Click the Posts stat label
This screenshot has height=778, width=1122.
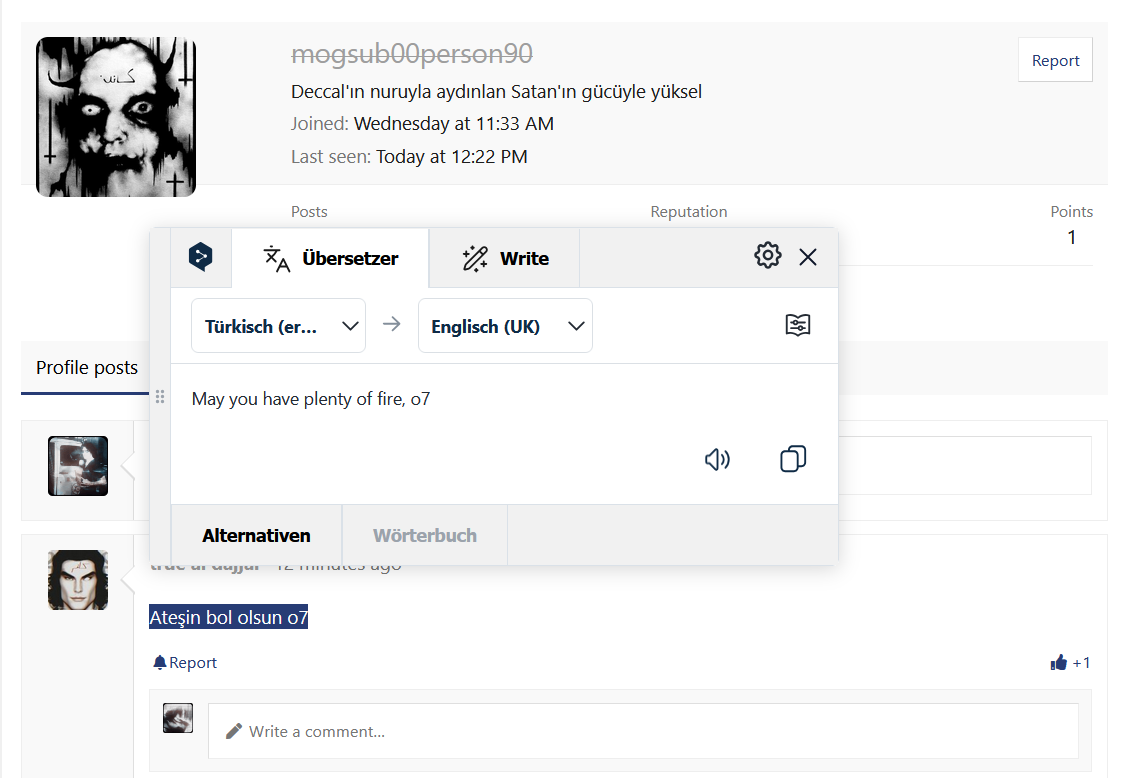pyautogui.click(x=309, y=212)
